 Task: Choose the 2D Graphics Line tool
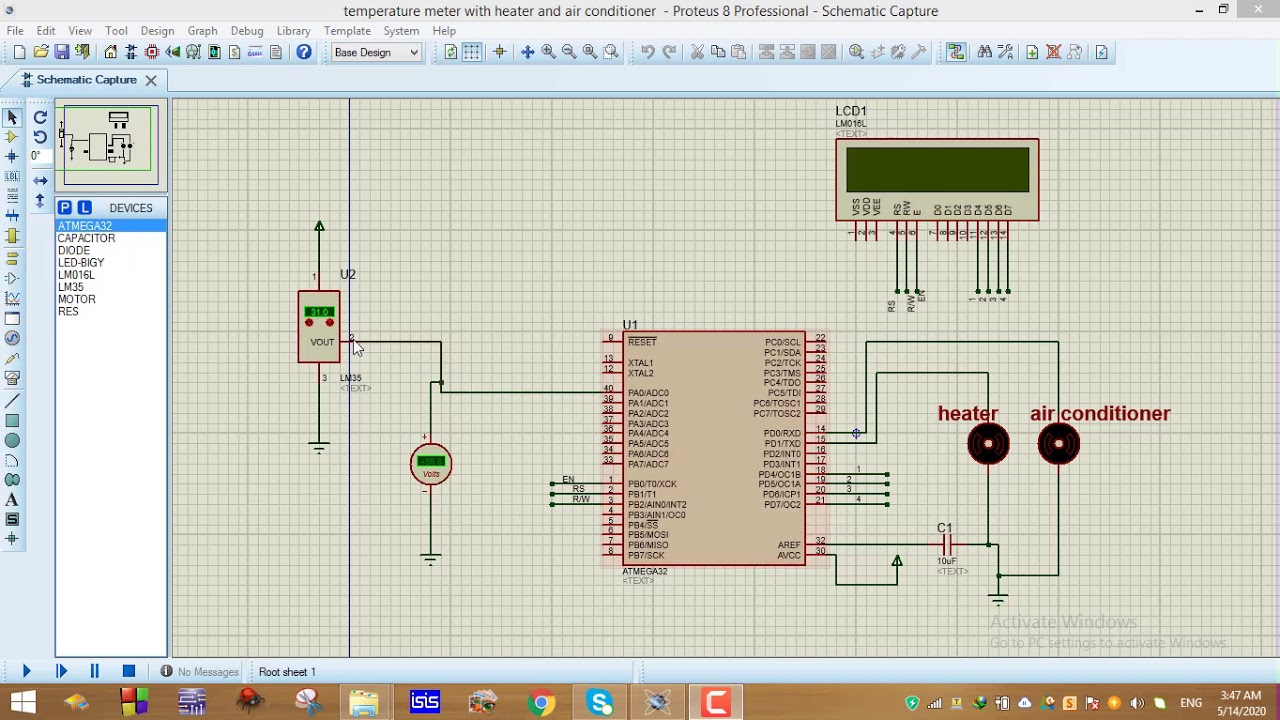click(x=12, y=400)
